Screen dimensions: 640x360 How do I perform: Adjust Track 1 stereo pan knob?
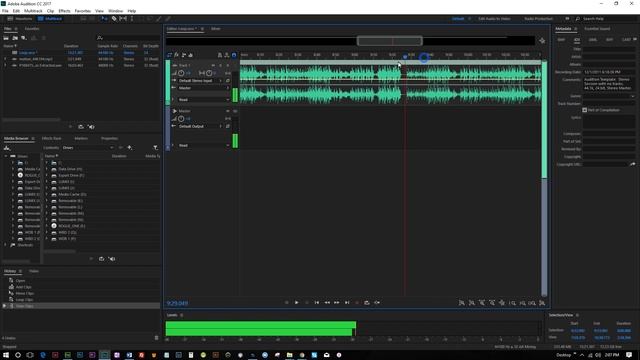209,73
